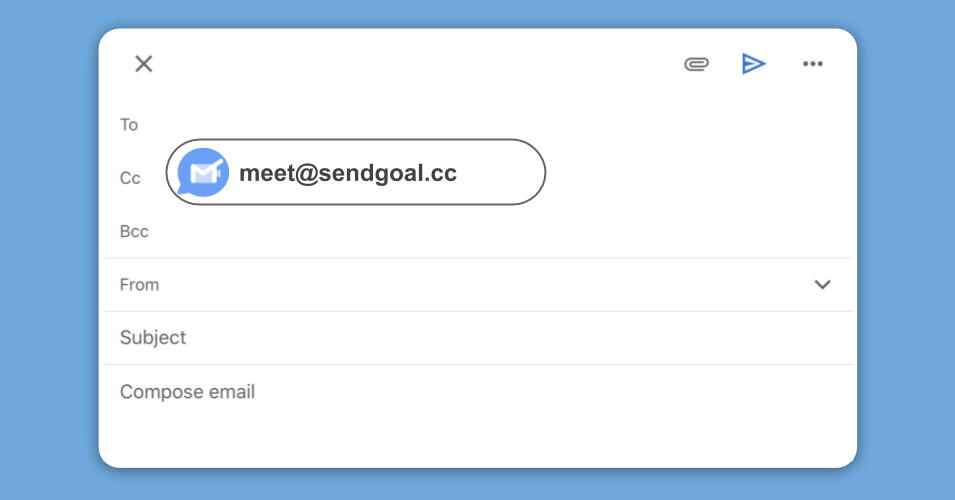Focus the empty To recipients input area

480,122
